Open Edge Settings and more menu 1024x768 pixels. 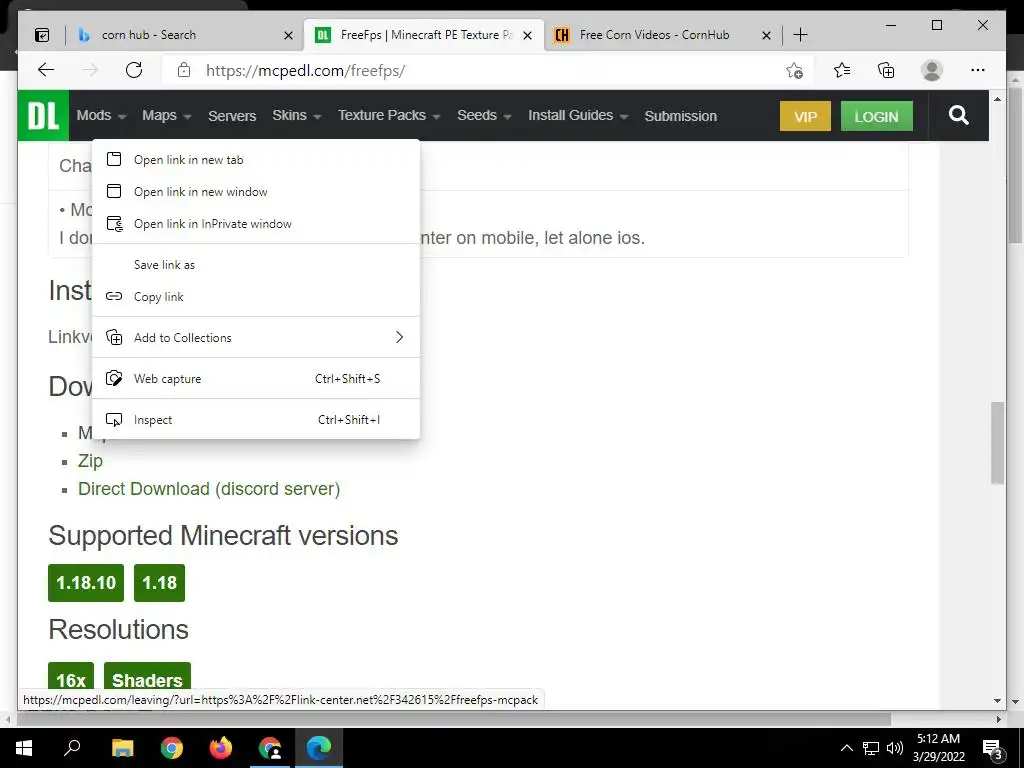tap(978, 70)
